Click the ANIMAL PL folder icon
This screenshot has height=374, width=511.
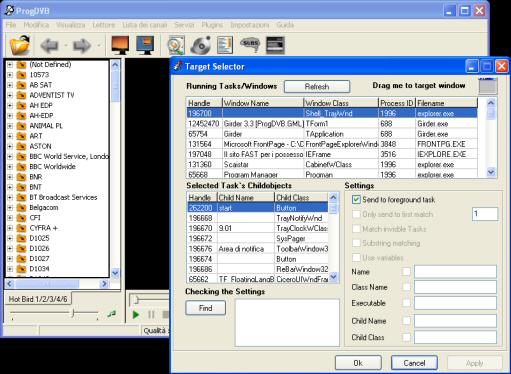[21, 126]
